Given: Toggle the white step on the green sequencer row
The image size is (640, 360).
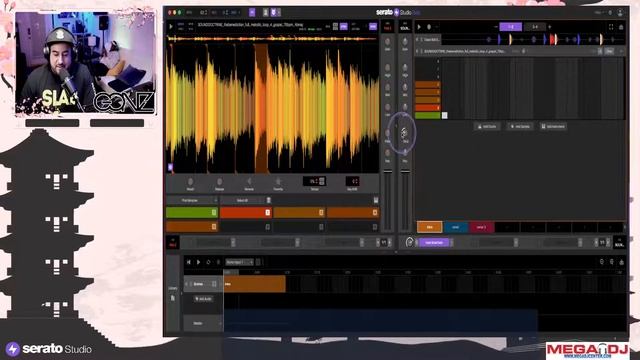Looking at the screenshot, I should click(444, 116).
